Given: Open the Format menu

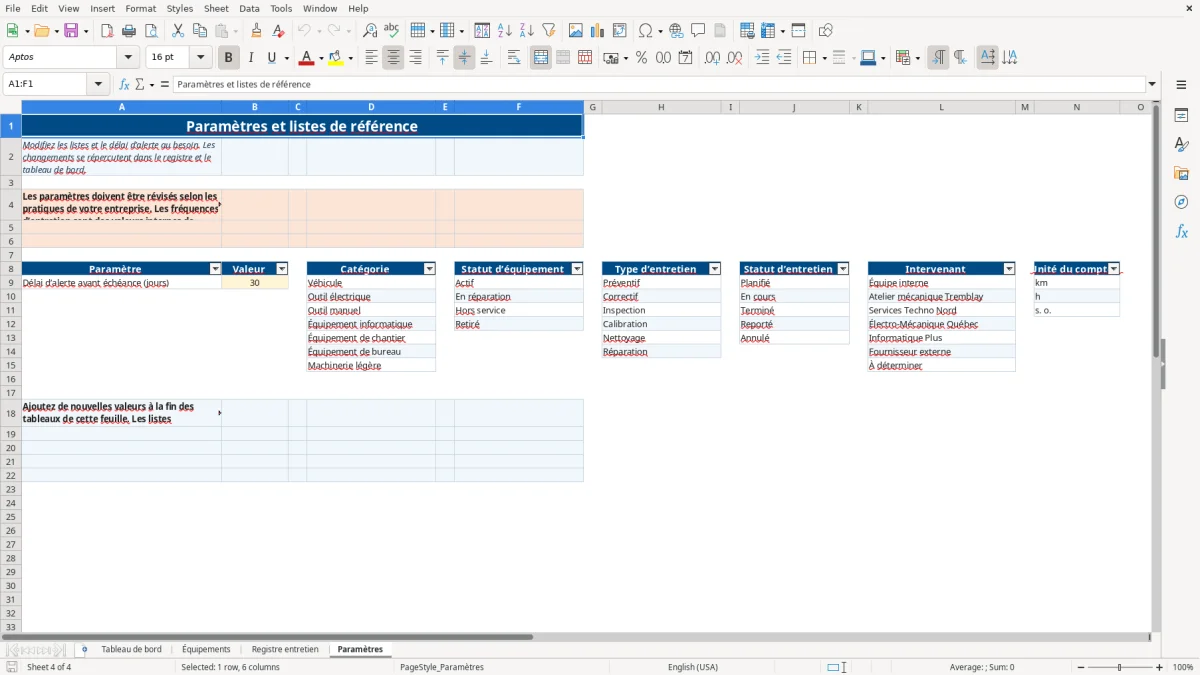Looking at the screenshot, I should coord(141,8).
